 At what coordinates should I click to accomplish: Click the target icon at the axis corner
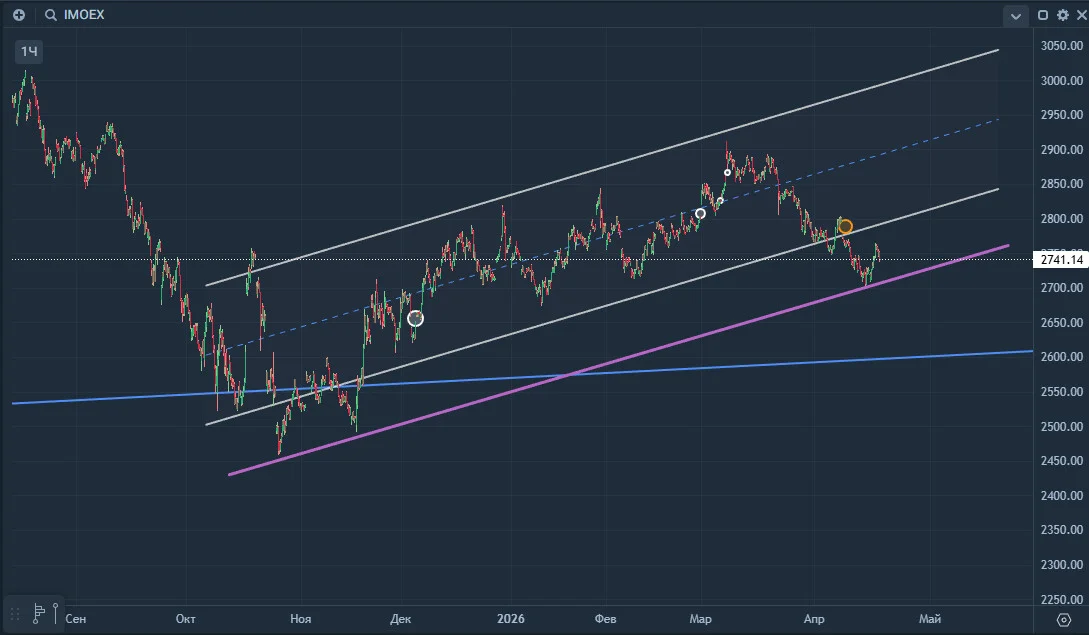(1063, 619)
